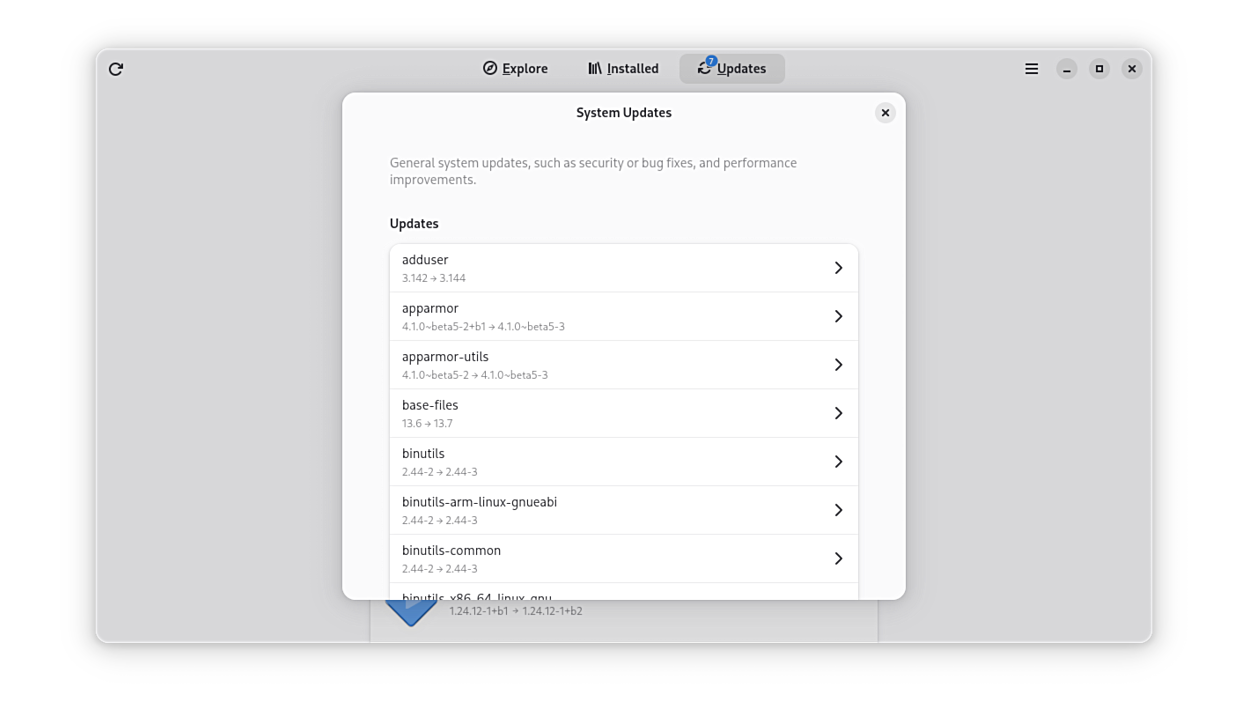Expand the adduser chevron arrow

click(x=838, y=268)
